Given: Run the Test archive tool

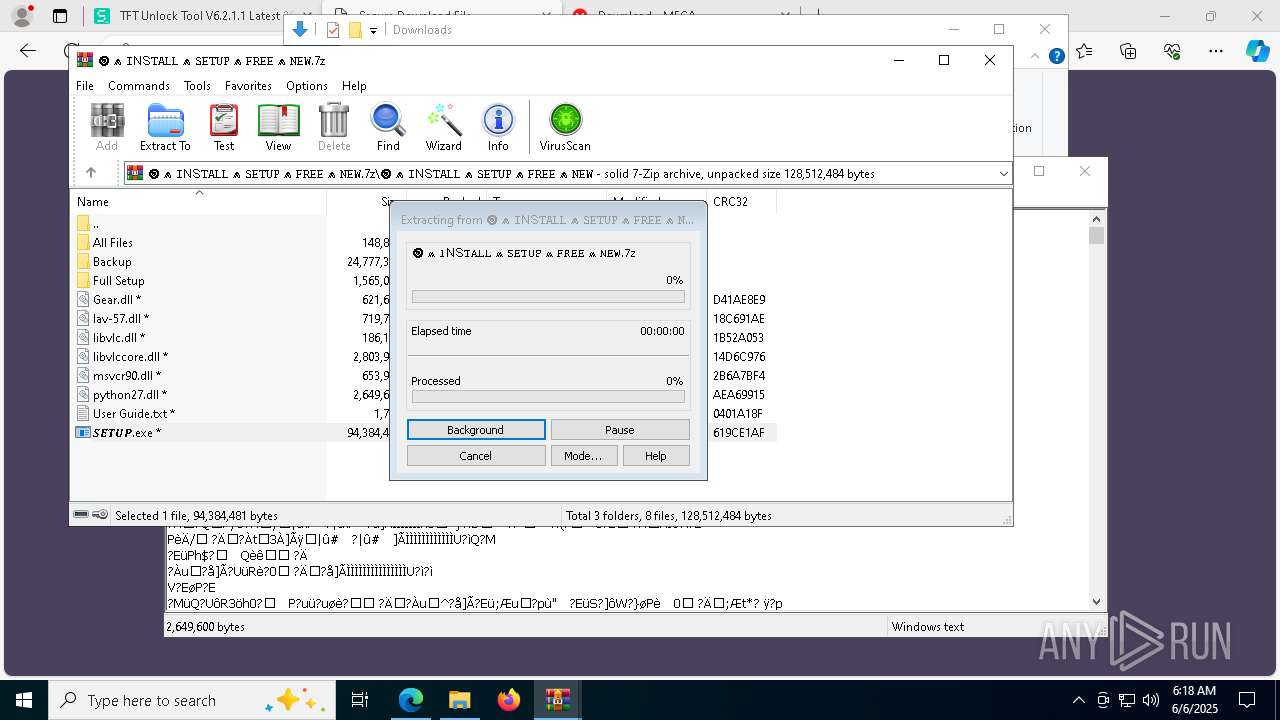Looking at the screenshot, I should 224,128.
